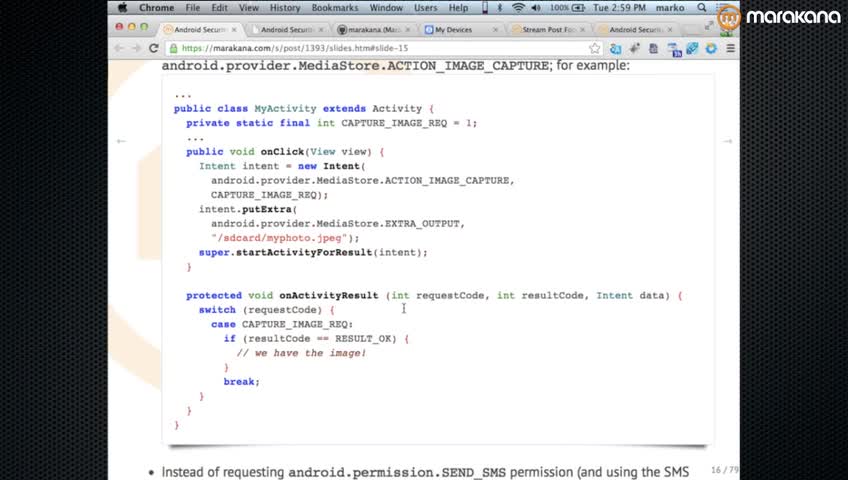The image size is (848, 480).
Task: Click the ACTION_IMAGE_CAPTURE heading text above code
Action: (x=395, y=66)
